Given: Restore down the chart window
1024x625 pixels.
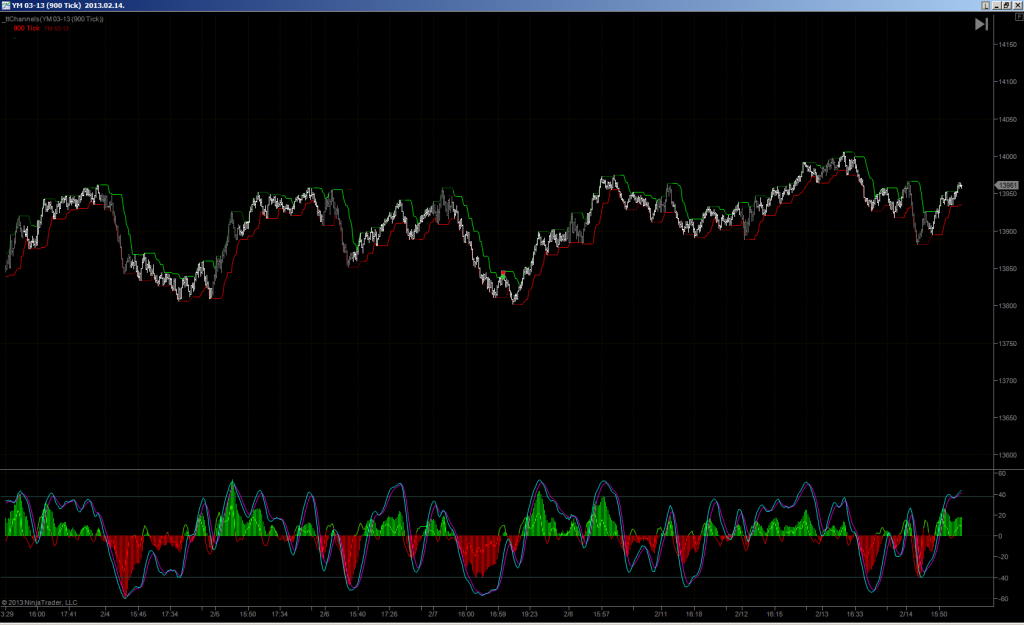Looking at the screenshot, I should tap(1007, 5).
